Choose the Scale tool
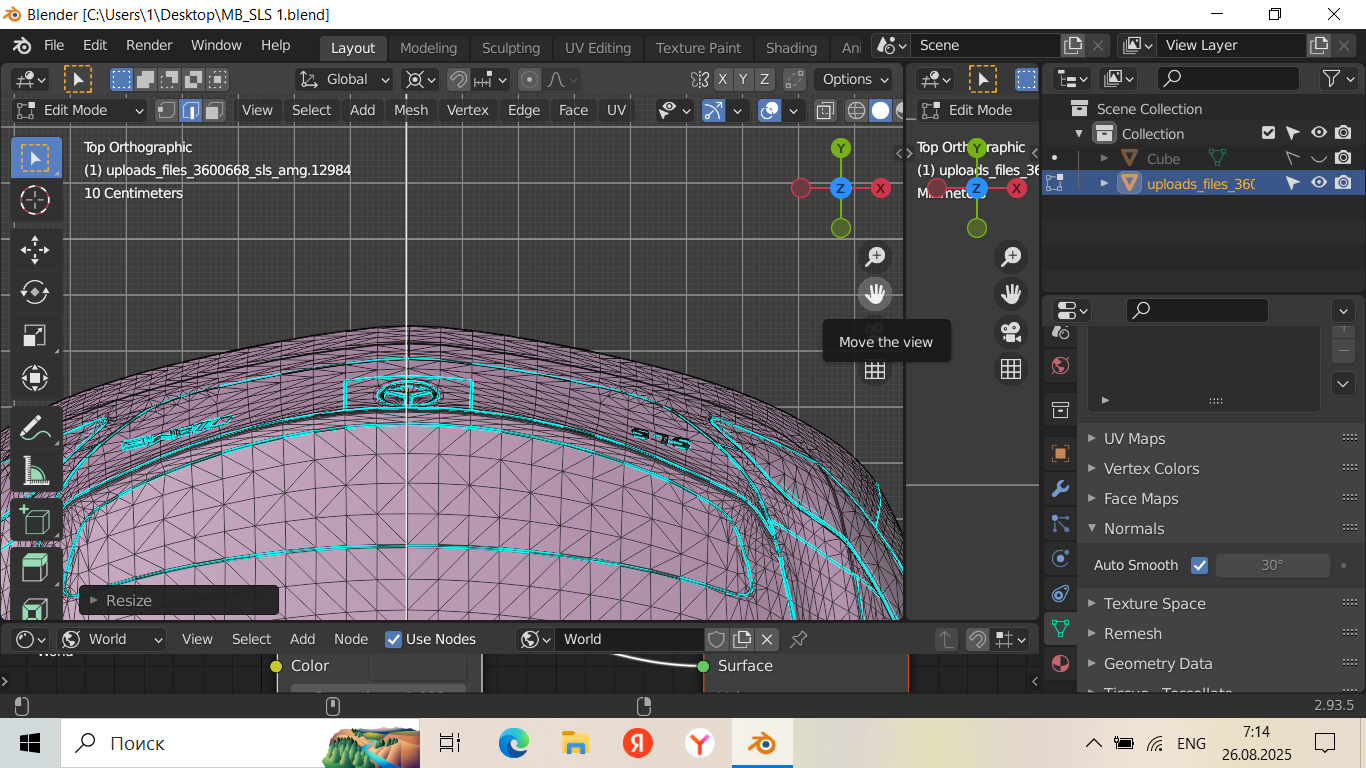 tap(35, 335)
